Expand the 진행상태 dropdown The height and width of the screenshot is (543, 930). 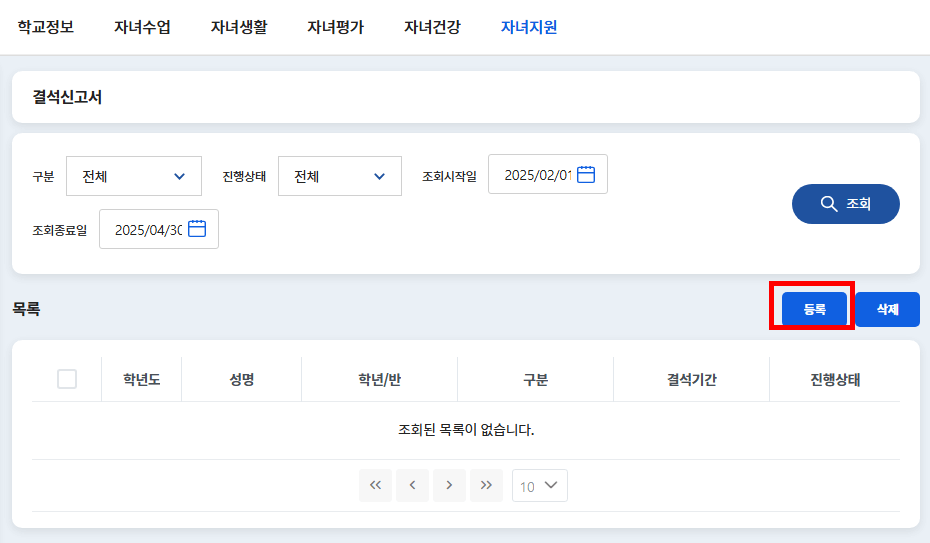[340, 176]
